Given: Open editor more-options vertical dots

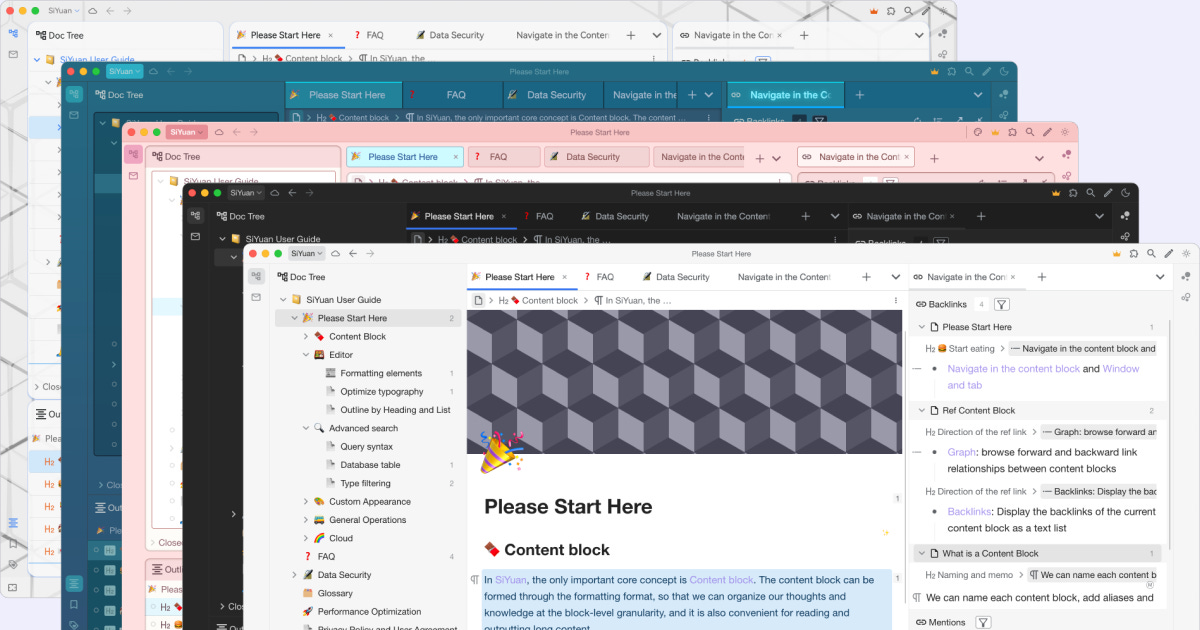Looking at the screenshot, I should click(x=895, y=300).
